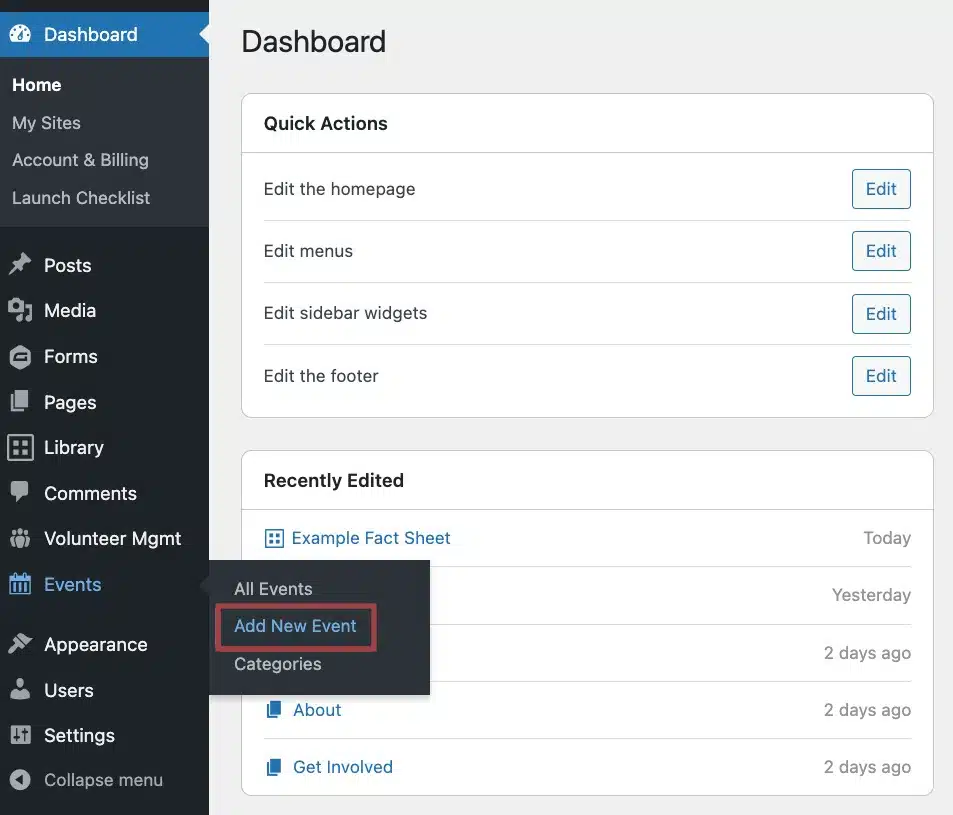Click the Comments speech bubble icon
The width and height of the screenshot is (953, 815).
coord(20,493)
